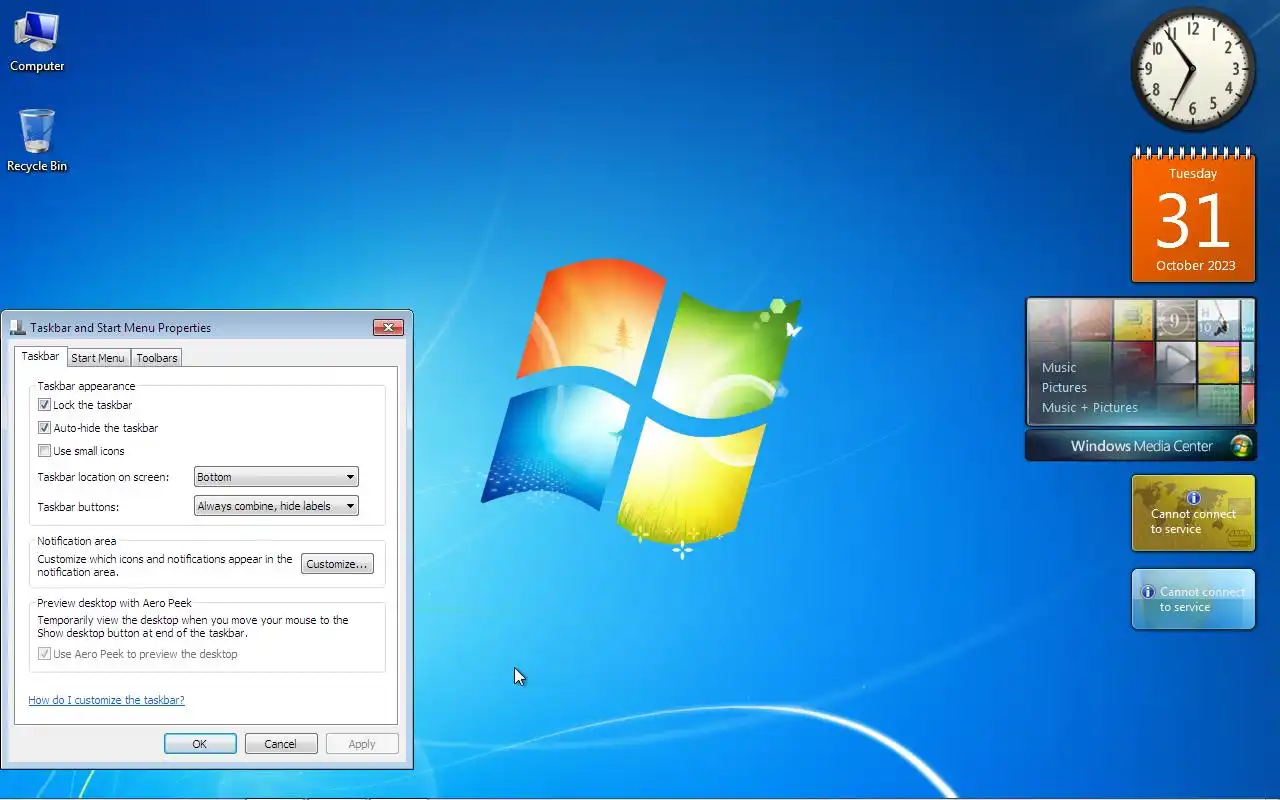Click the Windows Media Center banner
This screenshot has height=800, width=1280.
coord(1141,446)
